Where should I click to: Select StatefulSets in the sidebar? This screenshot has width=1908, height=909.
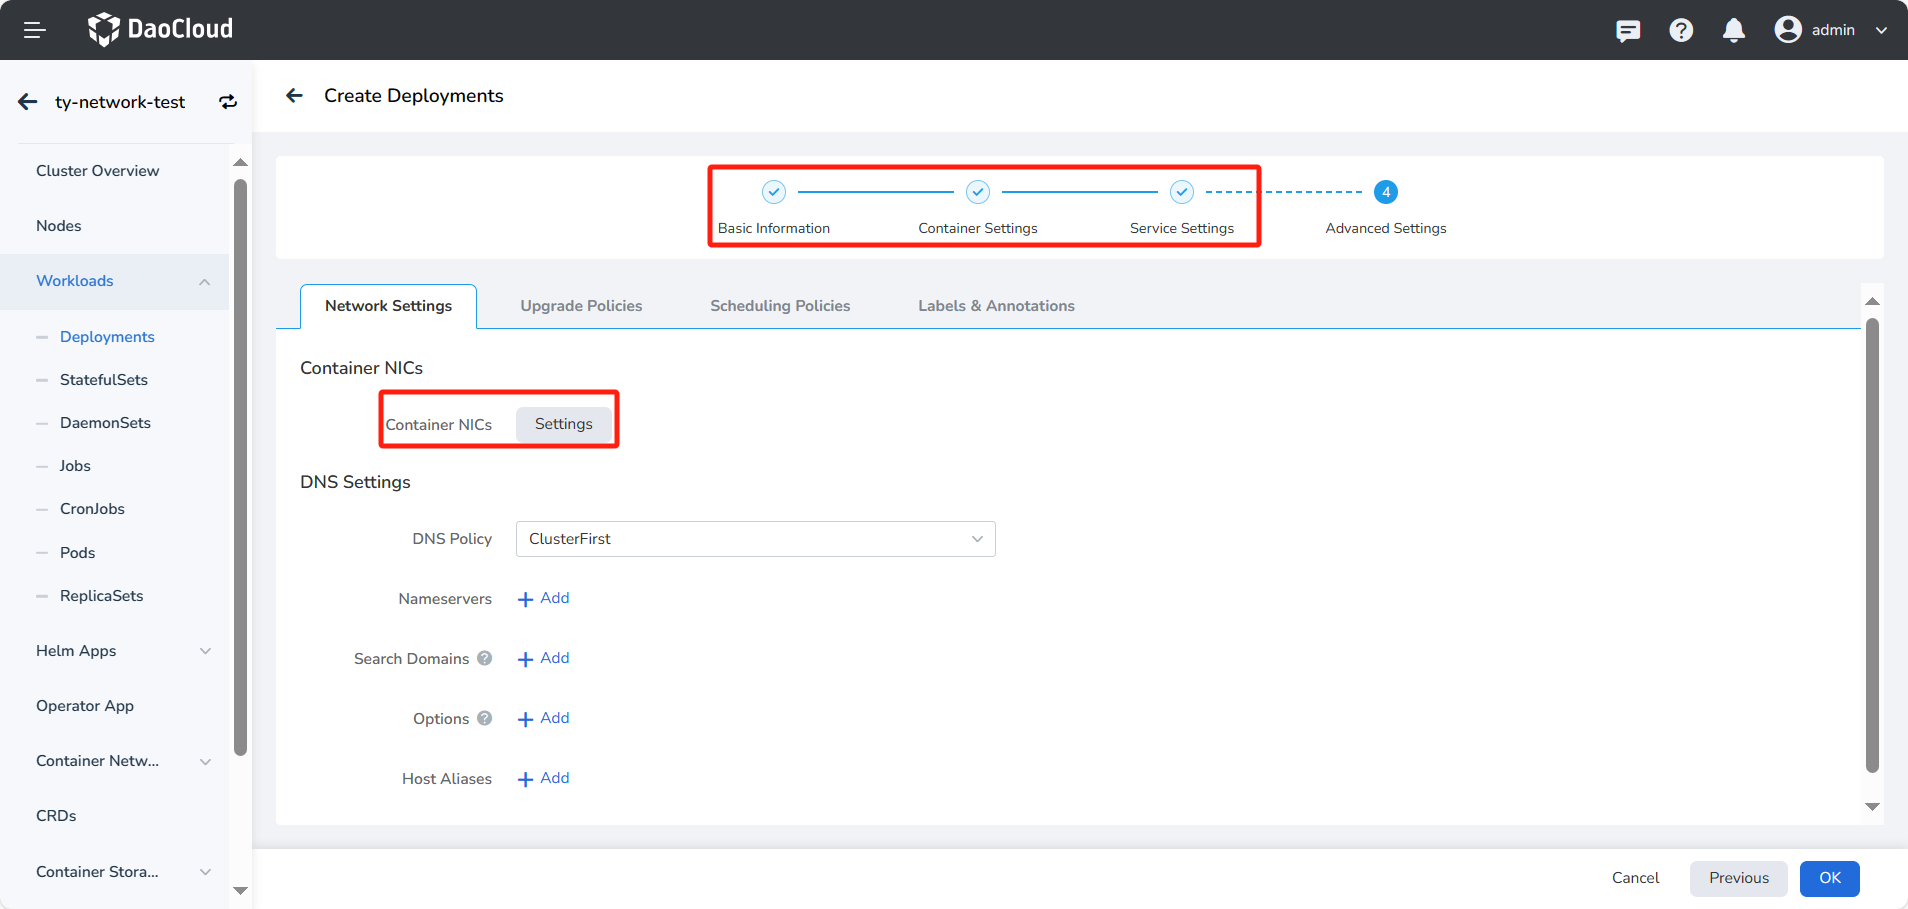(x=104, y=380)
